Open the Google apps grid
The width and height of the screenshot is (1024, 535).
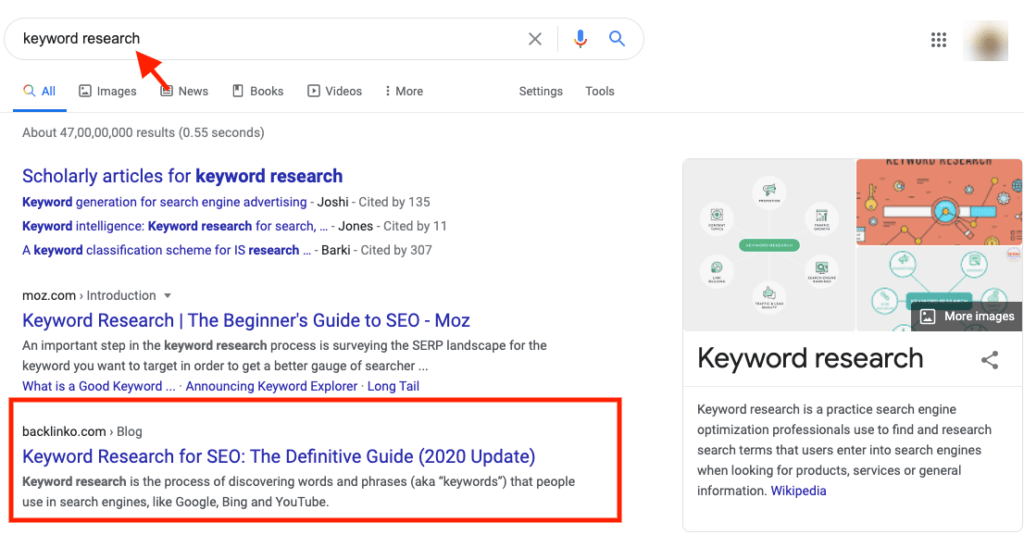938,40
